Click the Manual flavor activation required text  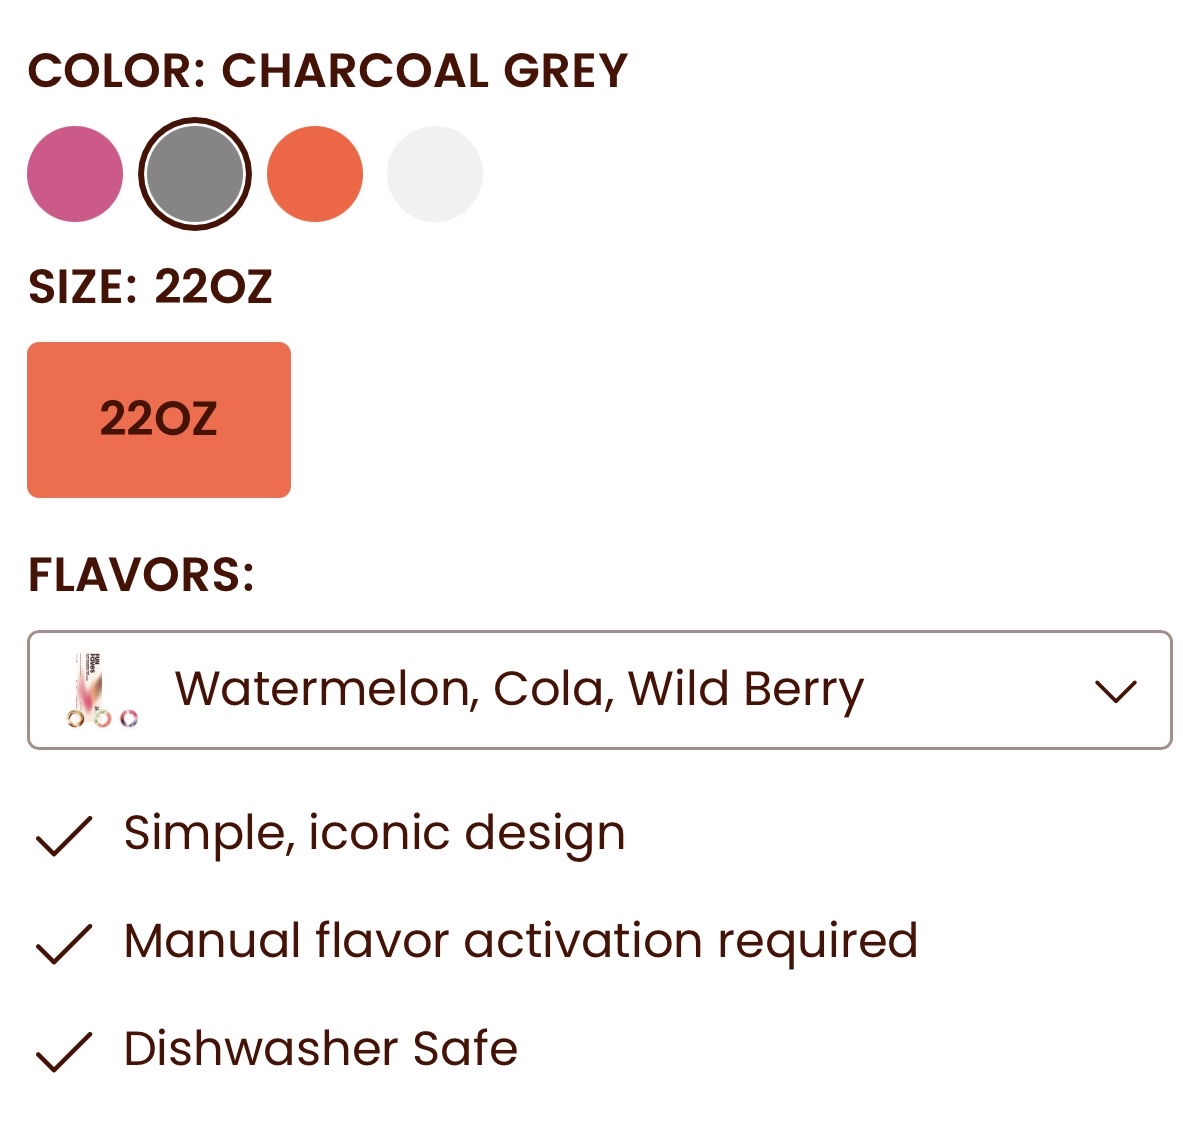(520, 941)
